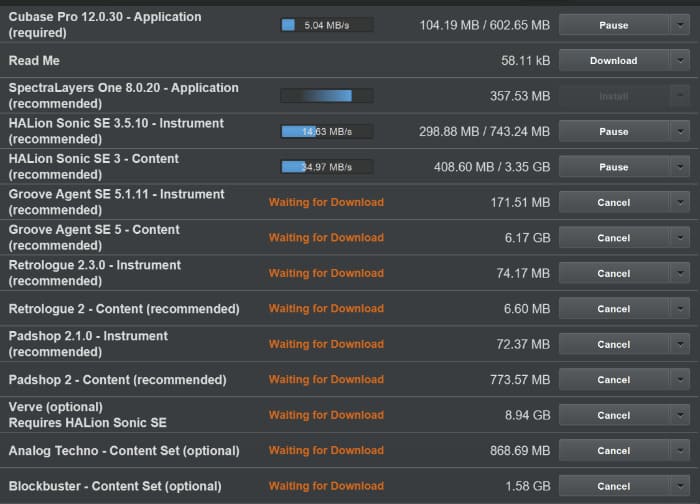Expand dropdown for Retrologue 2 Content row

[x=680, y=308]
